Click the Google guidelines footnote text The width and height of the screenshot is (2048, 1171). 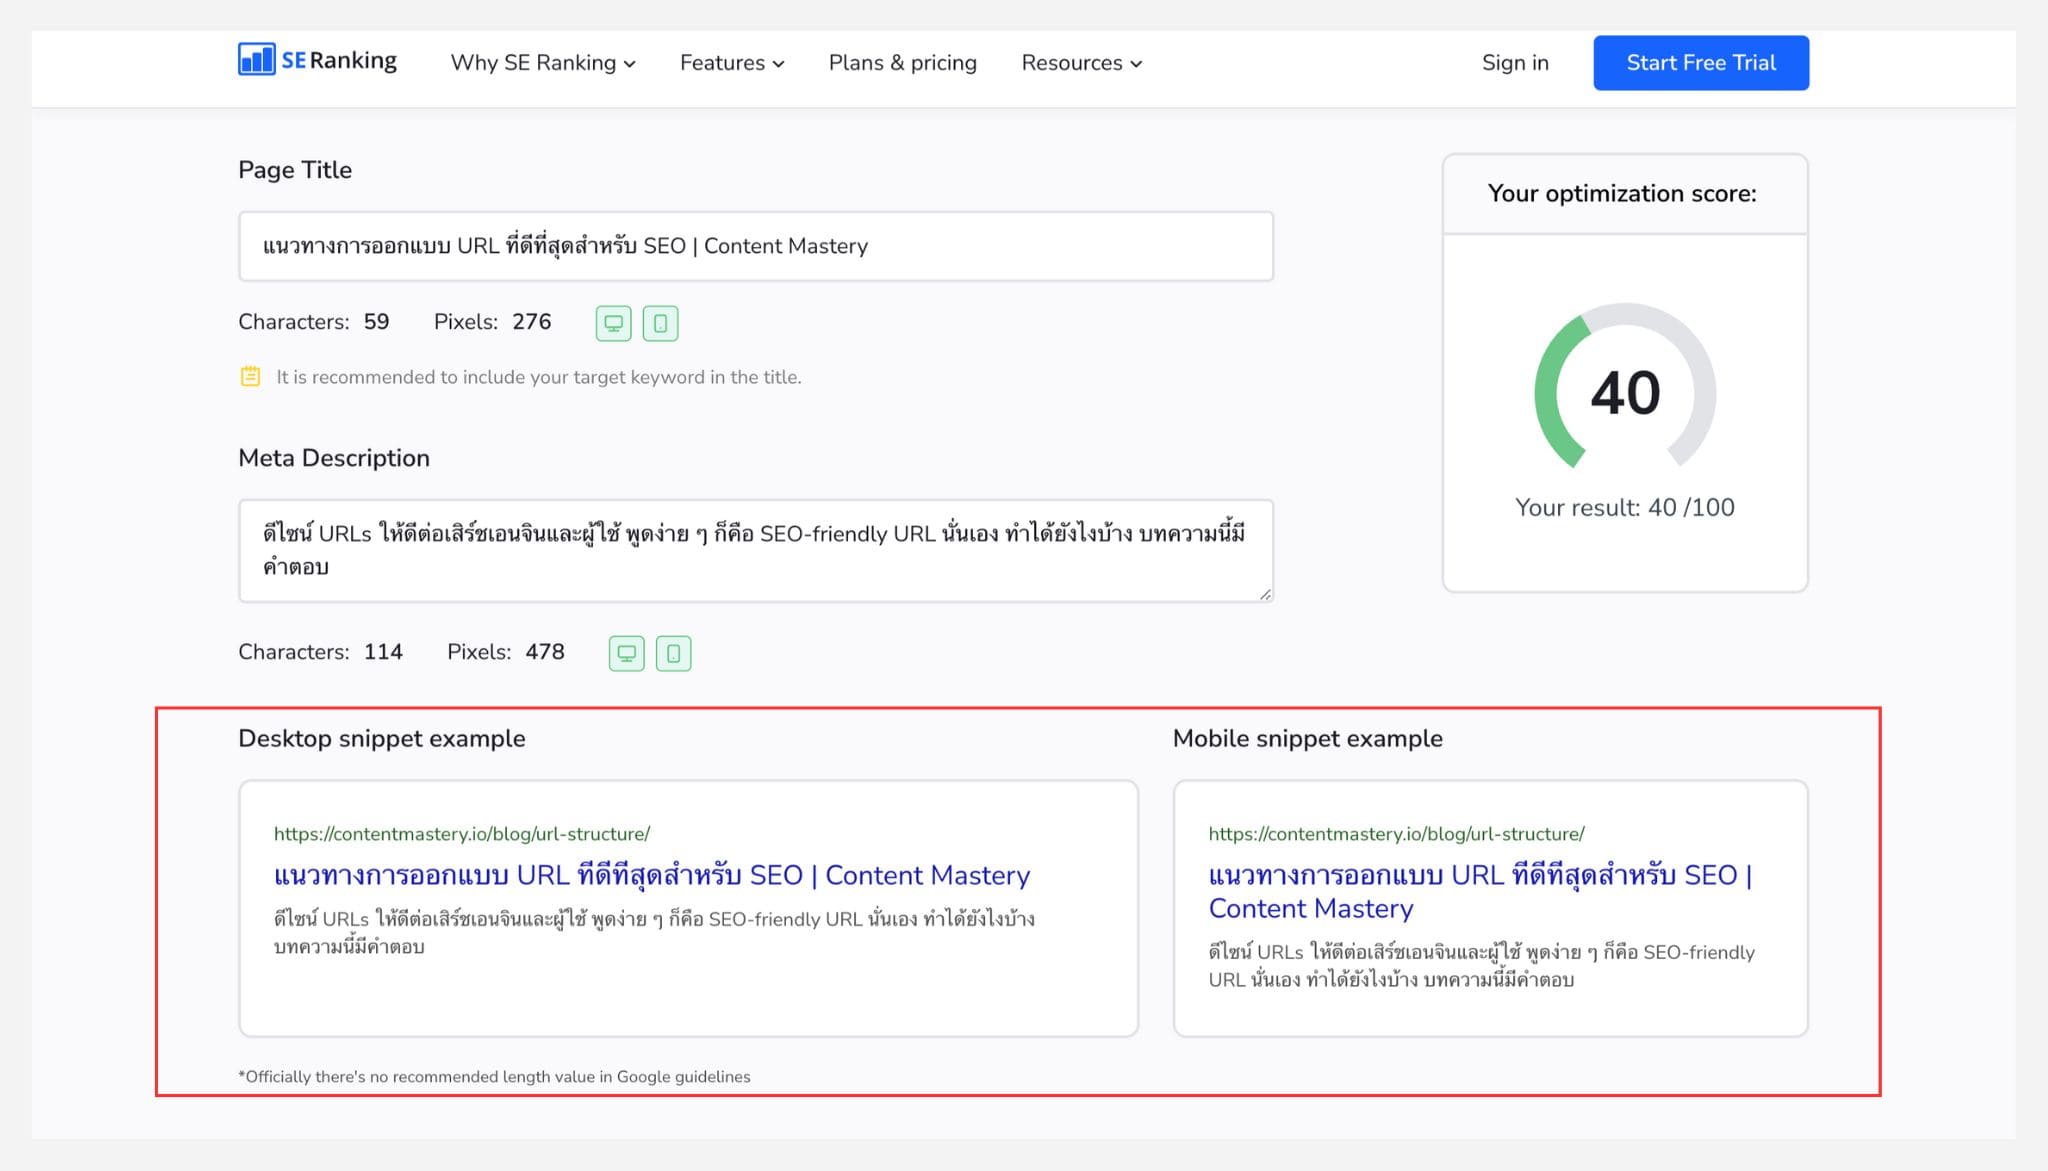(494, 1076)
